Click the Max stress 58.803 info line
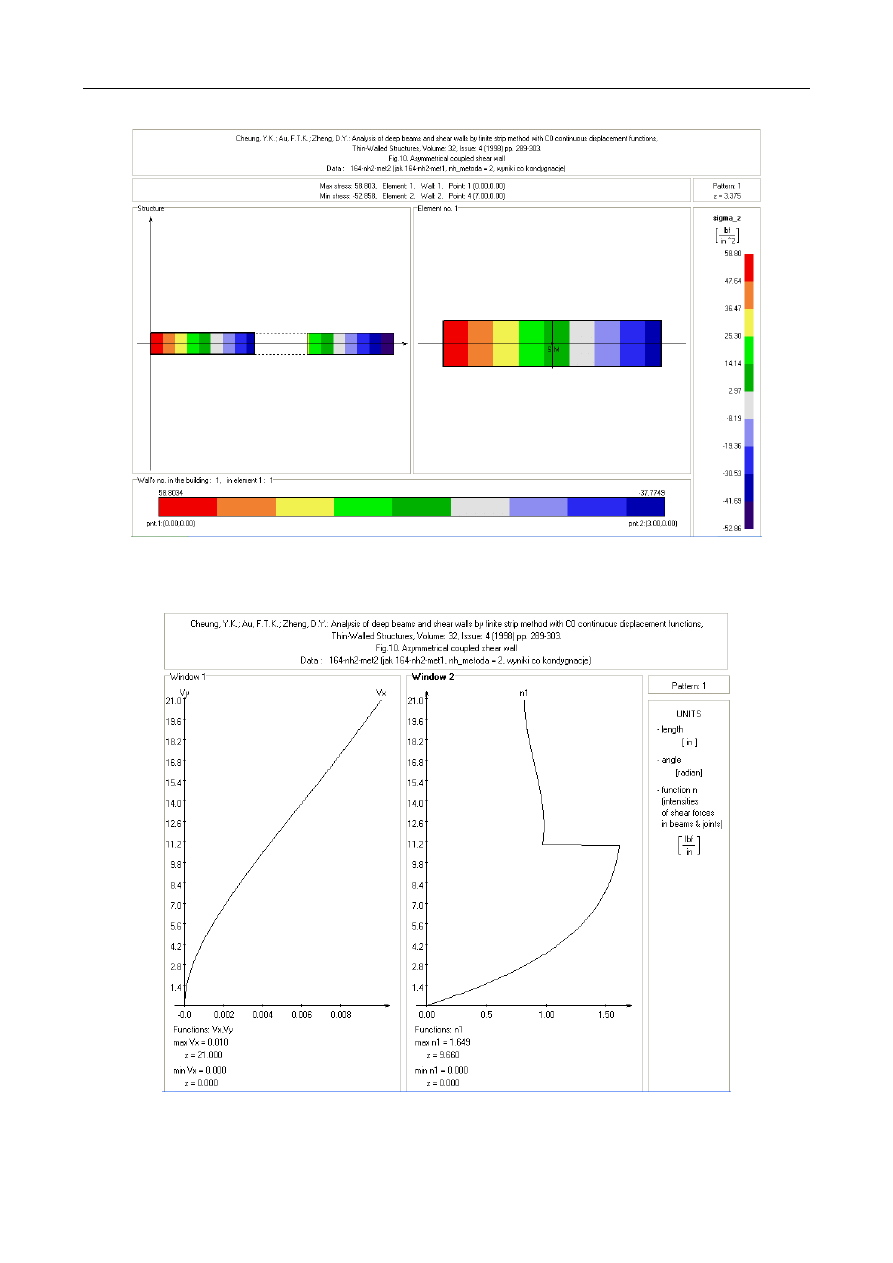 [x=411, y=186]
